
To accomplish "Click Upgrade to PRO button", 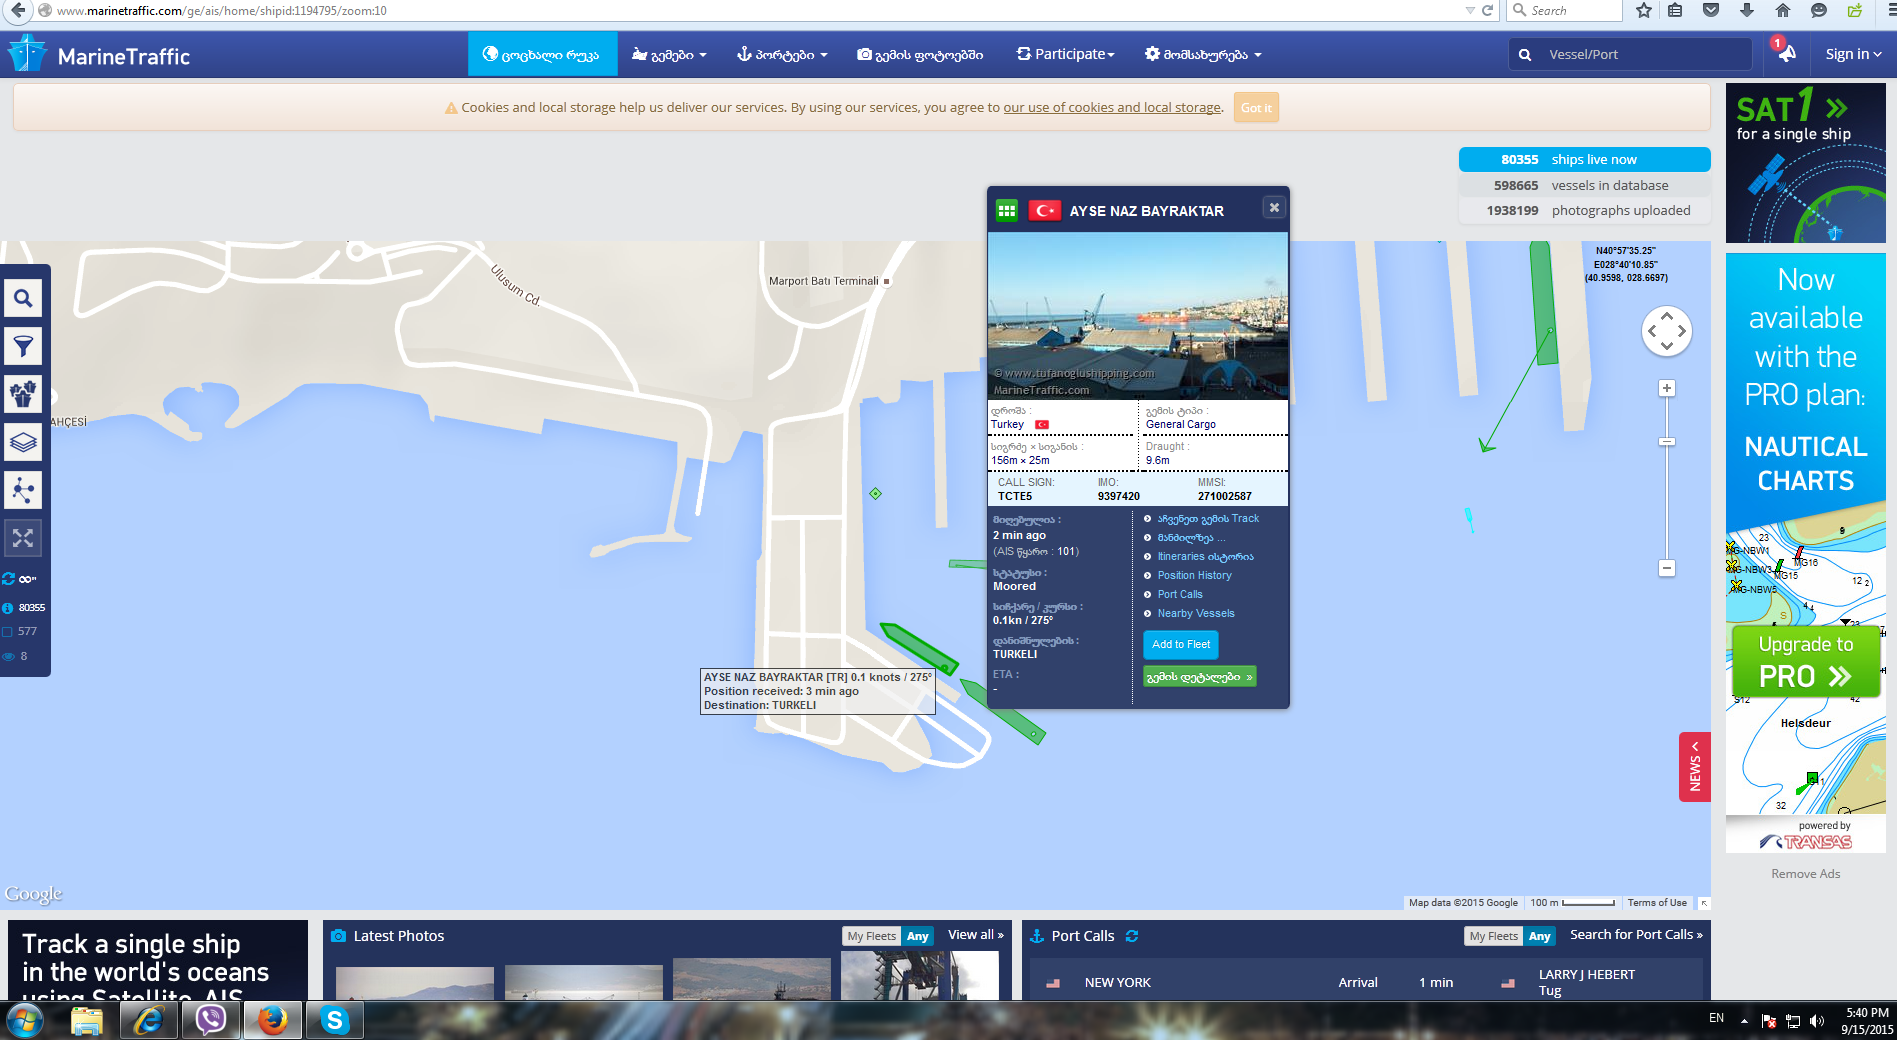I will coord(1806,661).
